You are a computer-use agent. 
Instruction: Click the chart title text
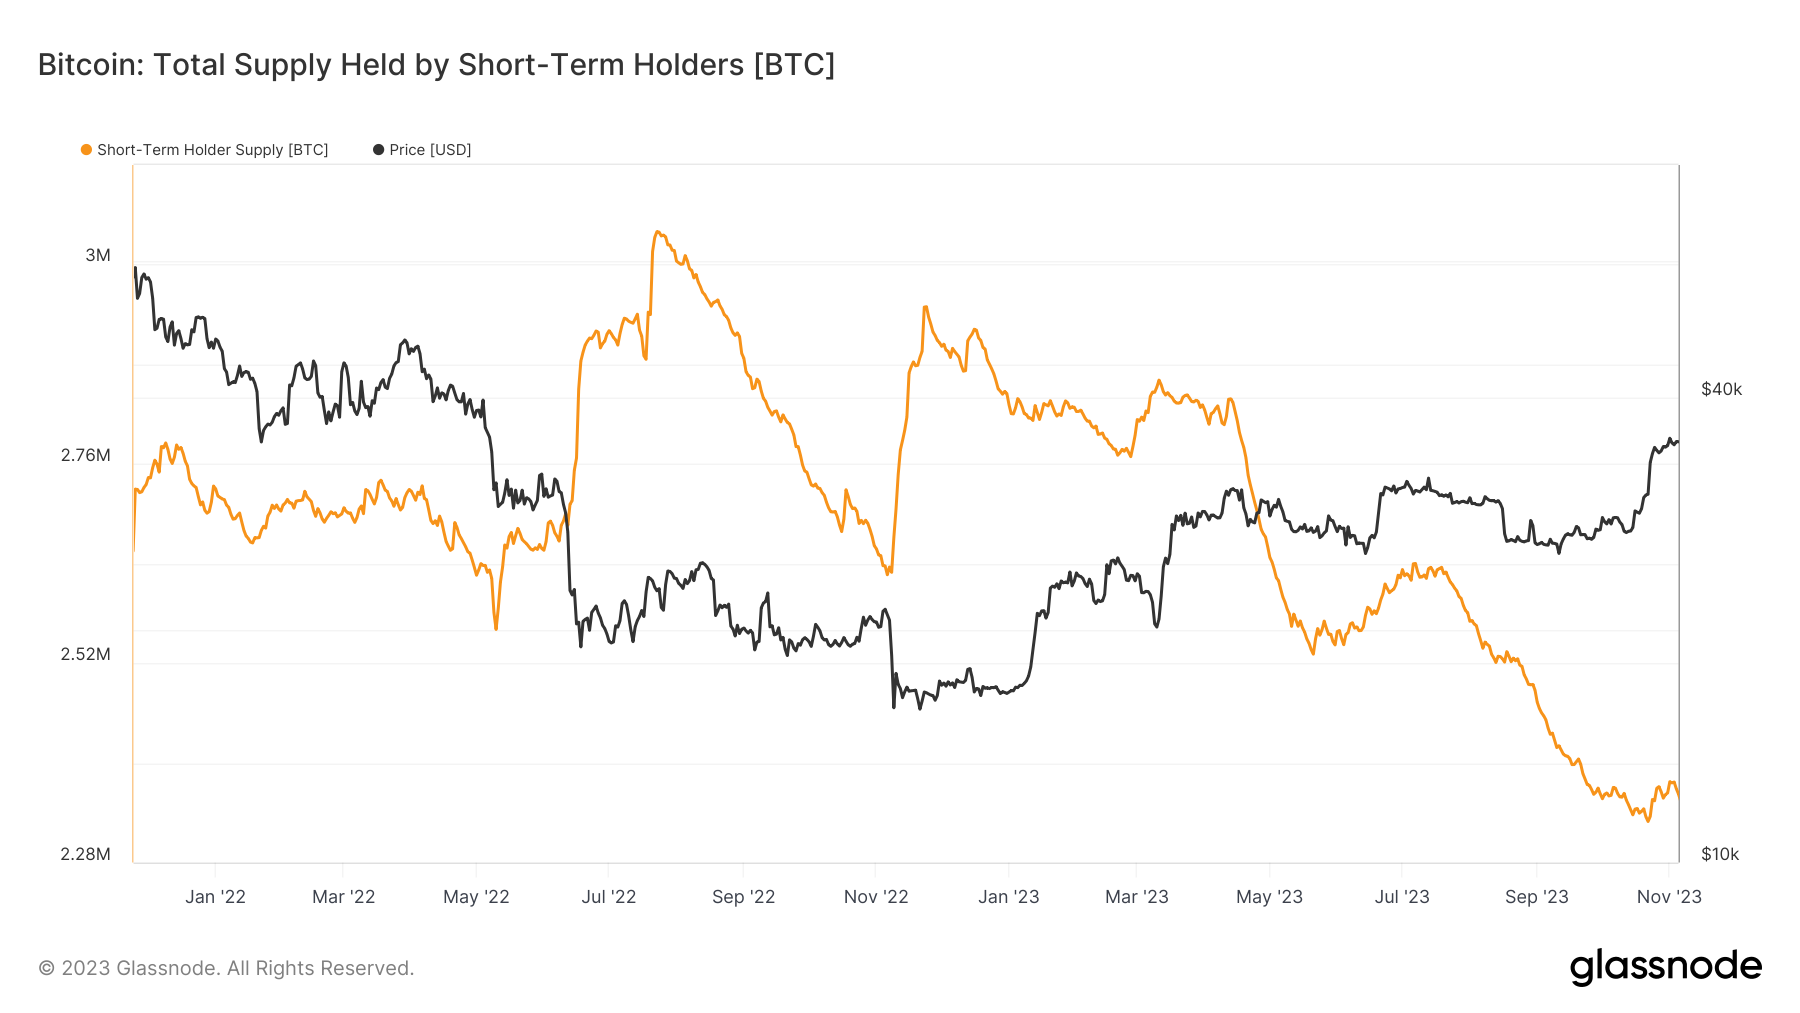click(x=436, y=65)
